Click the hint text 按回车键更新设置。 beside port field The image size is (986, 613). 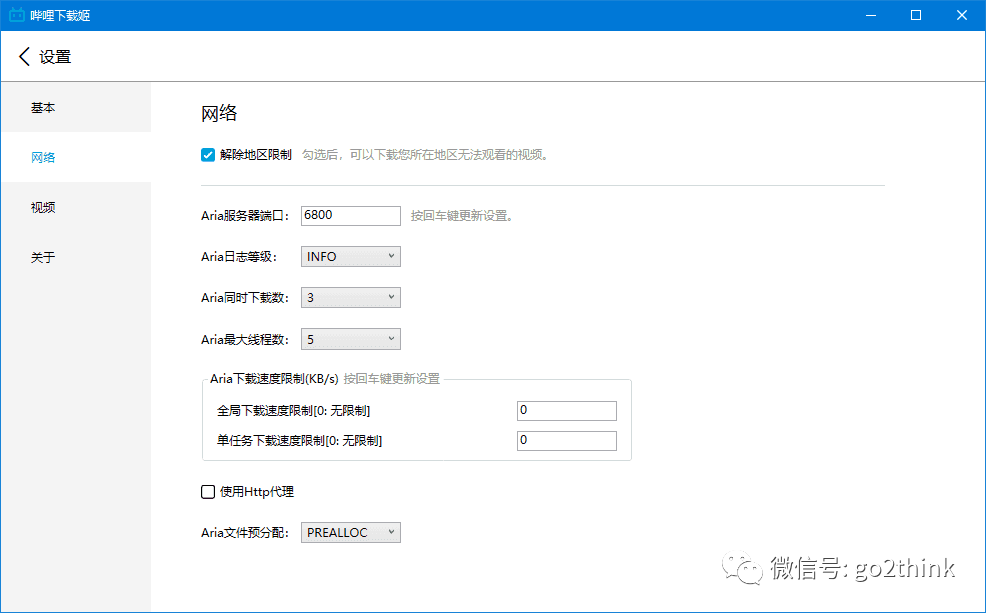tap(462, 216)
